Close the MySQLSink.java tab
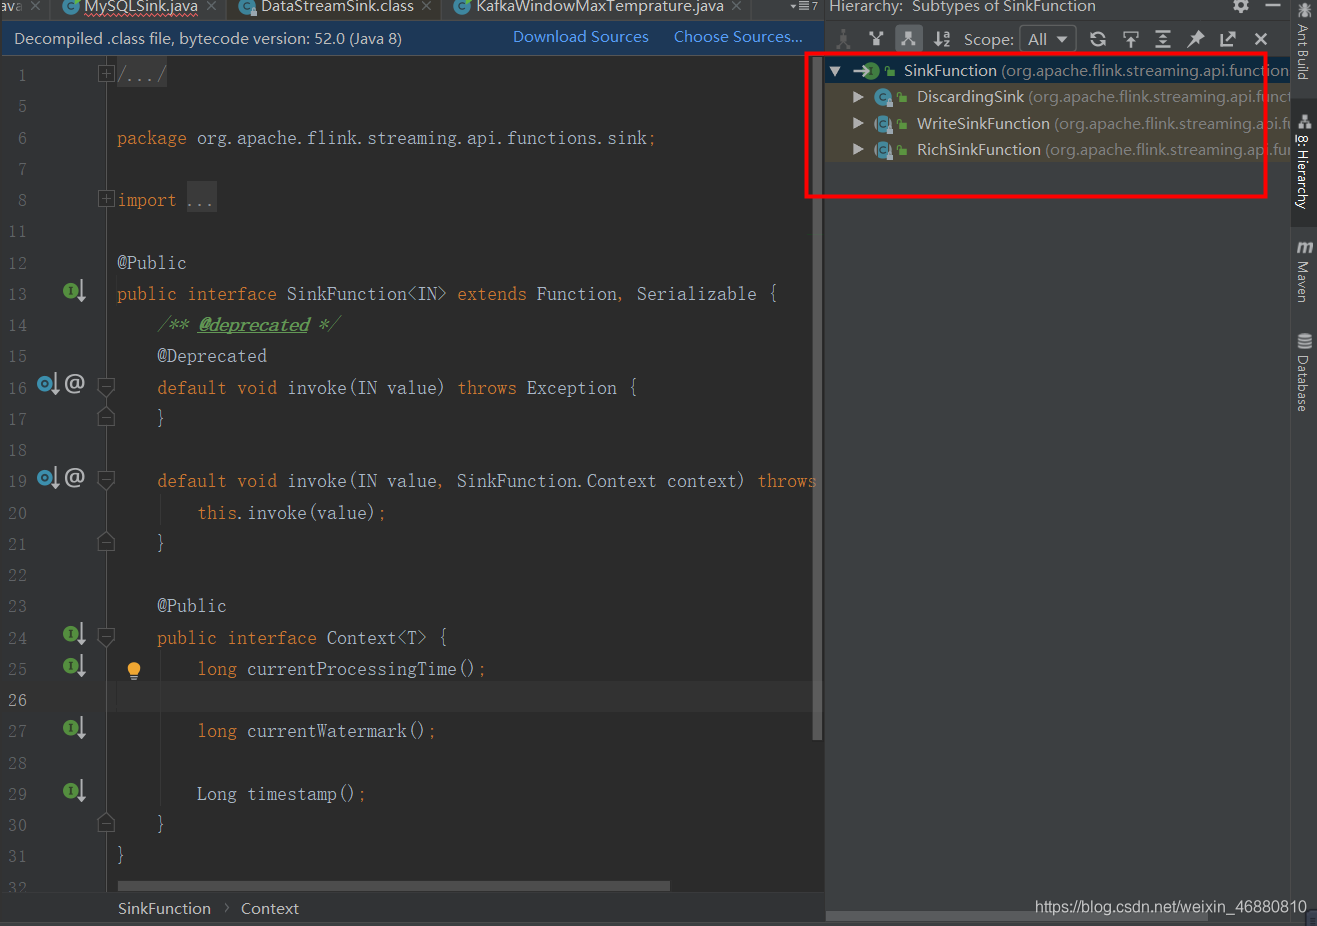This screenshot has height=926, width=1317. click(211, 7)
